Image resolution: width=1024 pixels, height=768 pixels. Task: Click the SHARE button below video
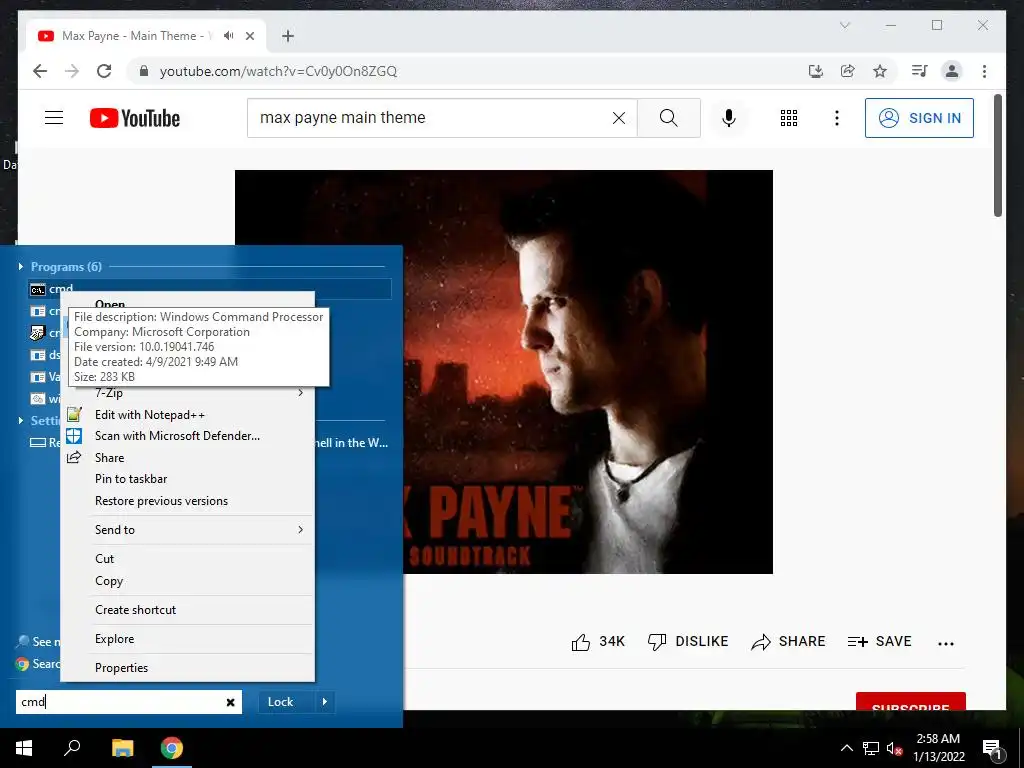(x=788, y=642)
